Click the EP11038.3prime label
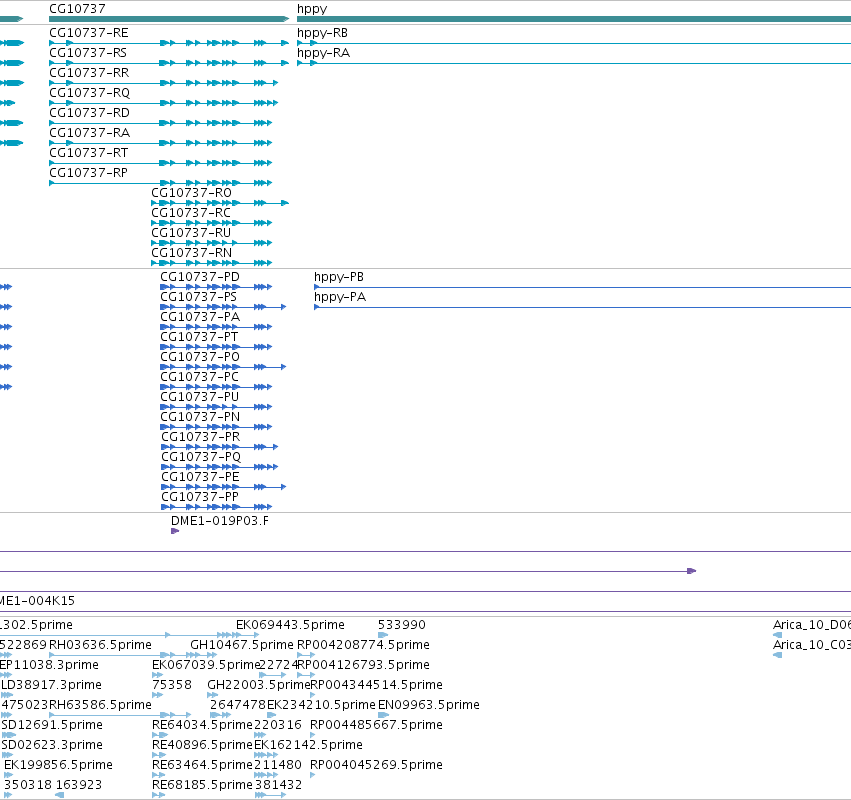This screenshot has height=800, width=851. tap(49, 665)
